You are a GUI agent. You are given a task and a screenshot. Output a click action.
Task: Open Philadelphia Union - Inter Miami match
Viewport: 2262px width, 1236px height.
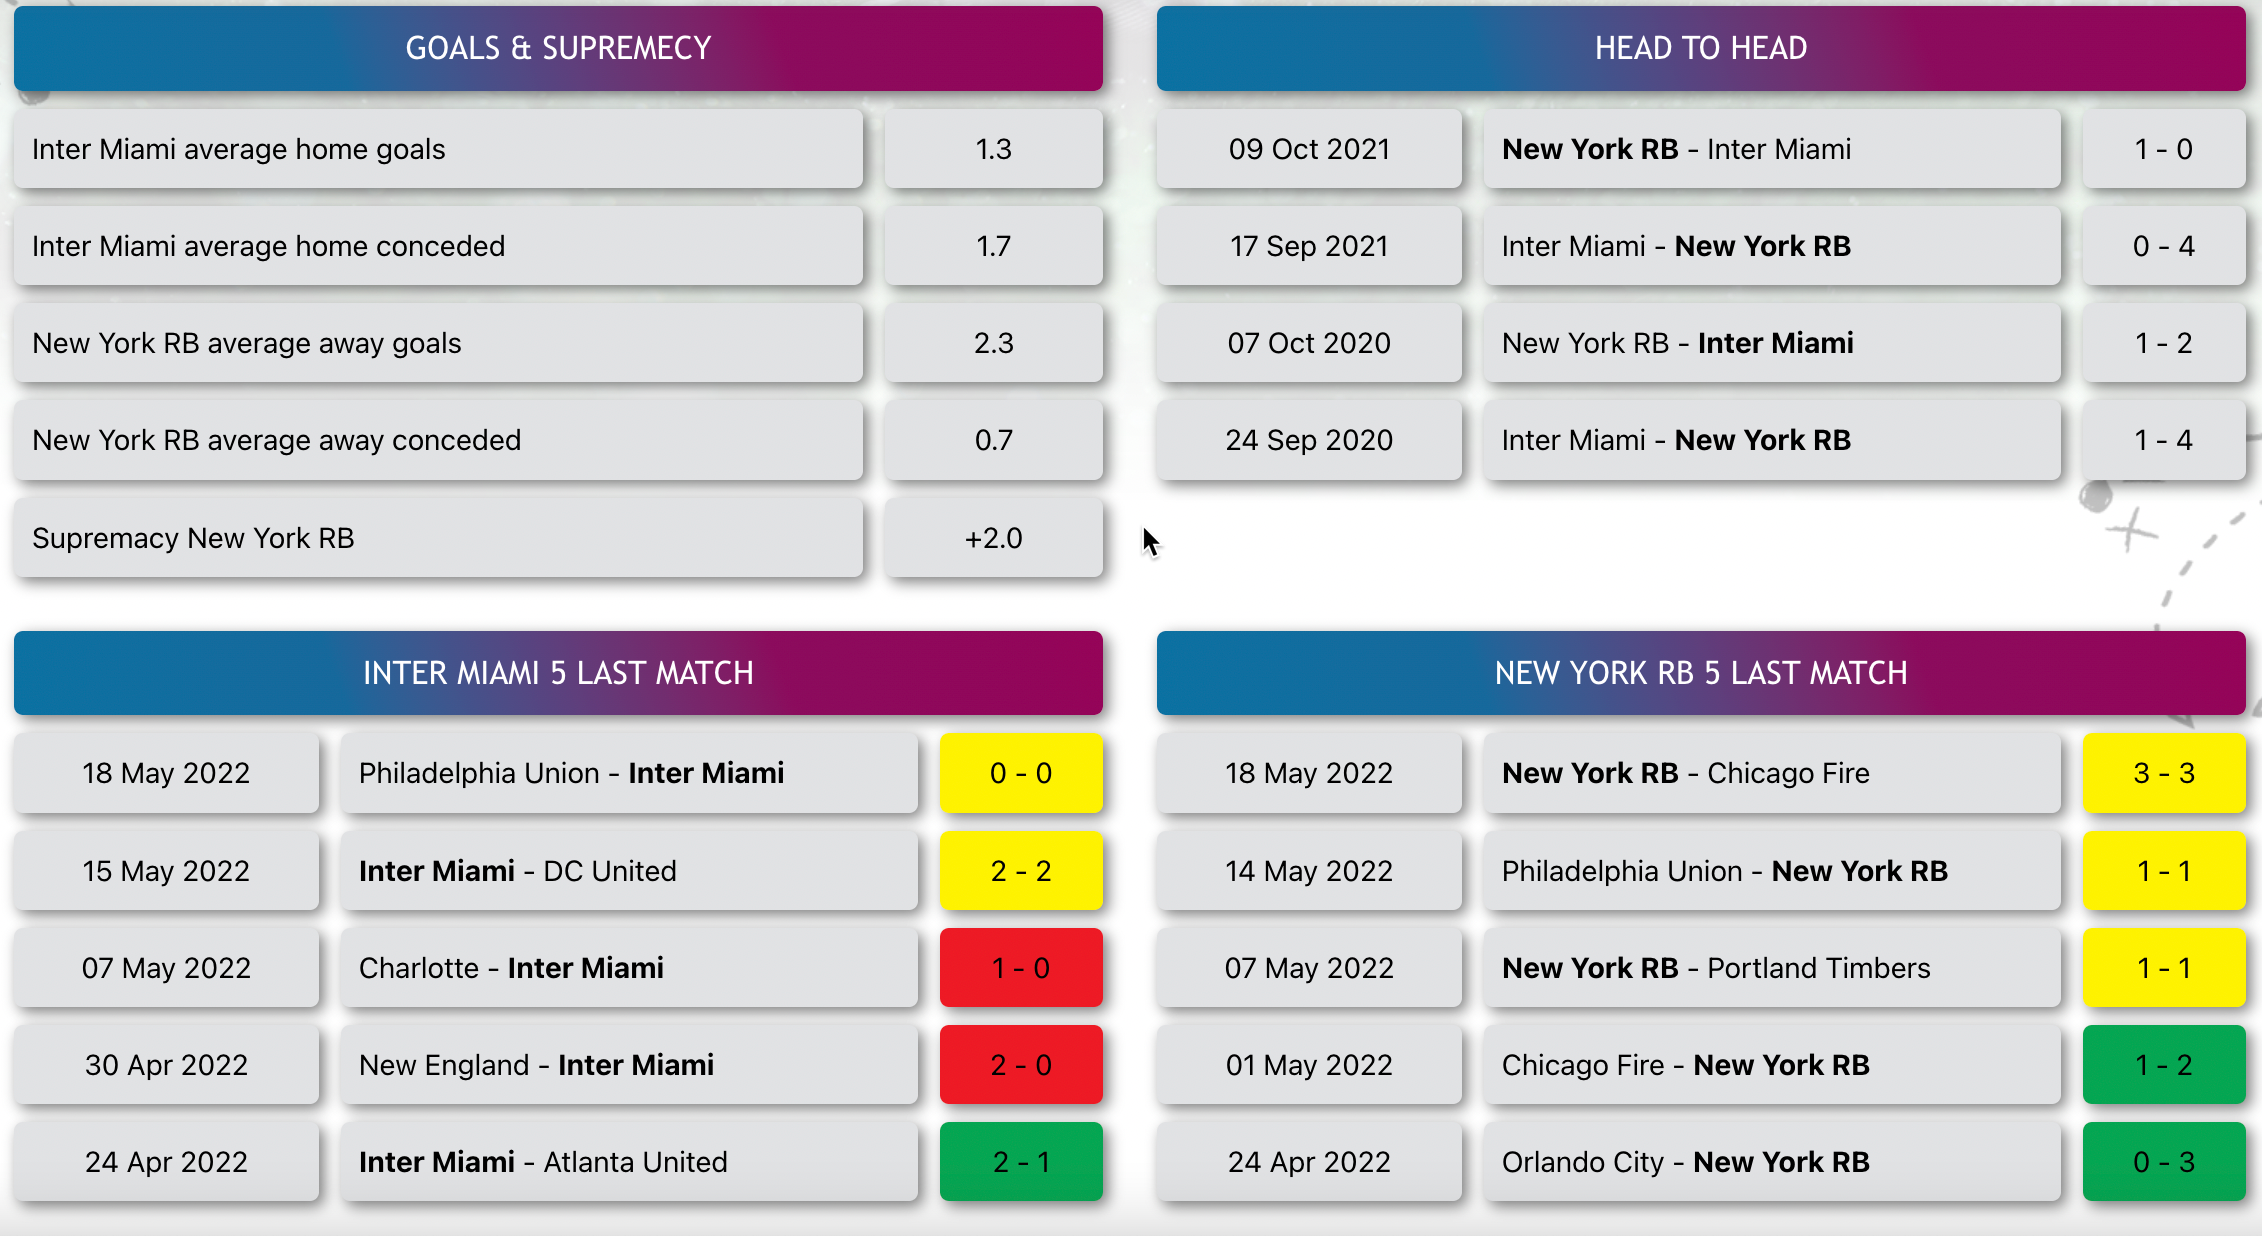click(x=629, y=773)
